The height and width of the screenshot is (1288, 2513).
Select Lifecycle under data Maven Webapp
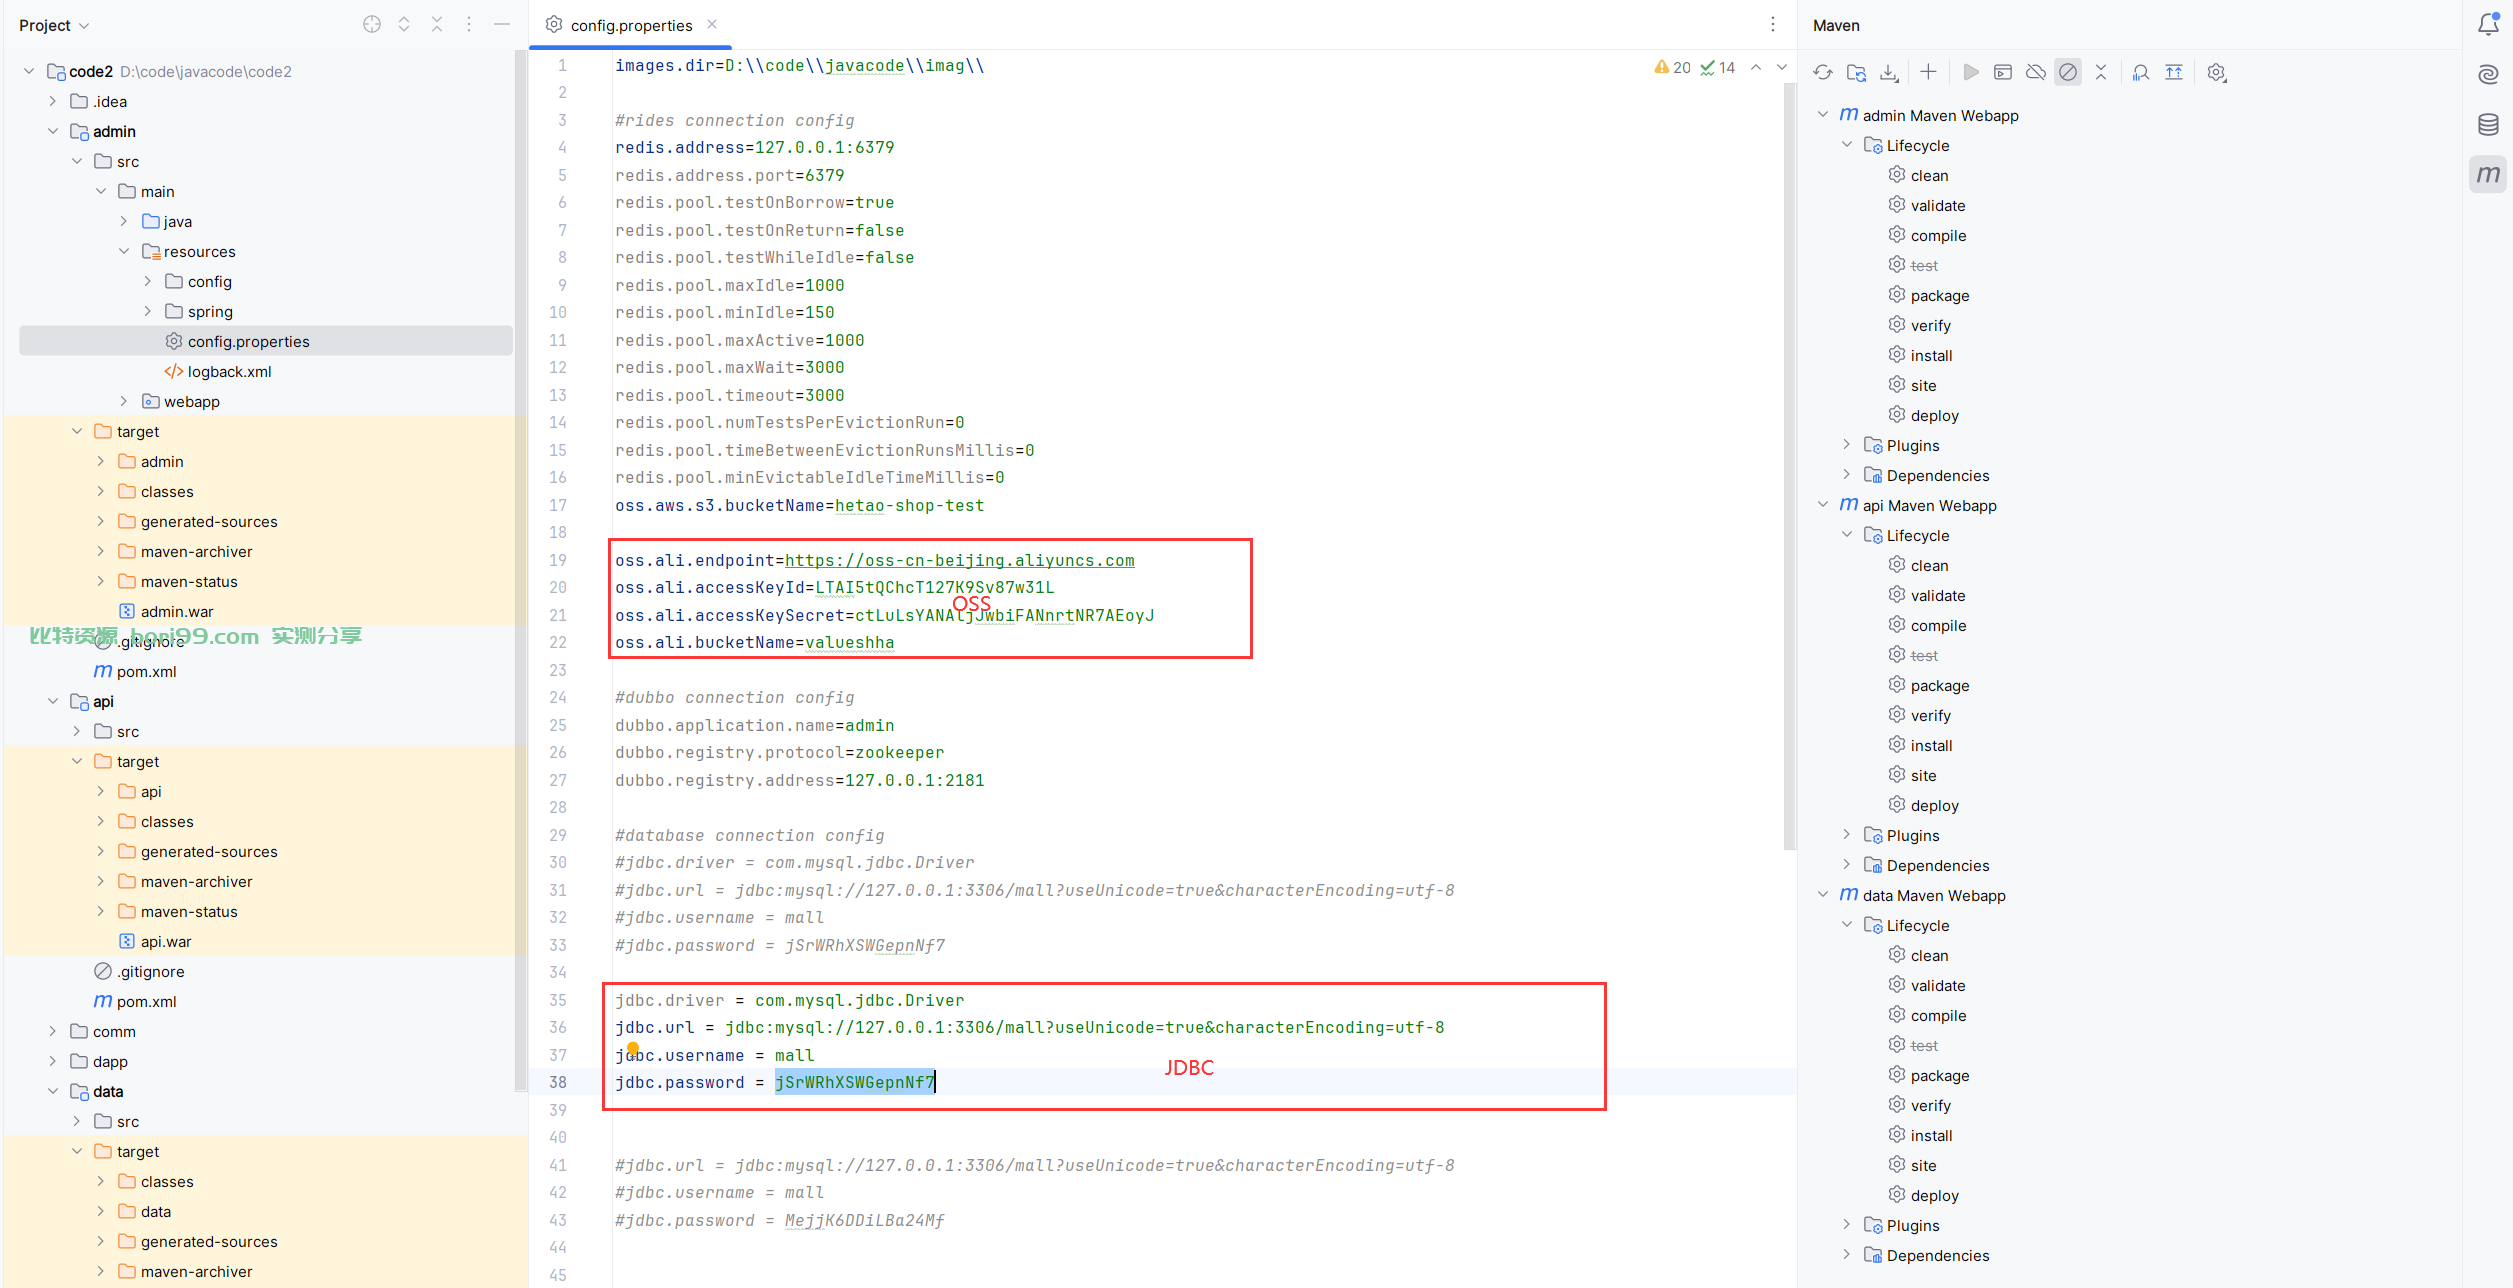click(x=1917, y=925)
